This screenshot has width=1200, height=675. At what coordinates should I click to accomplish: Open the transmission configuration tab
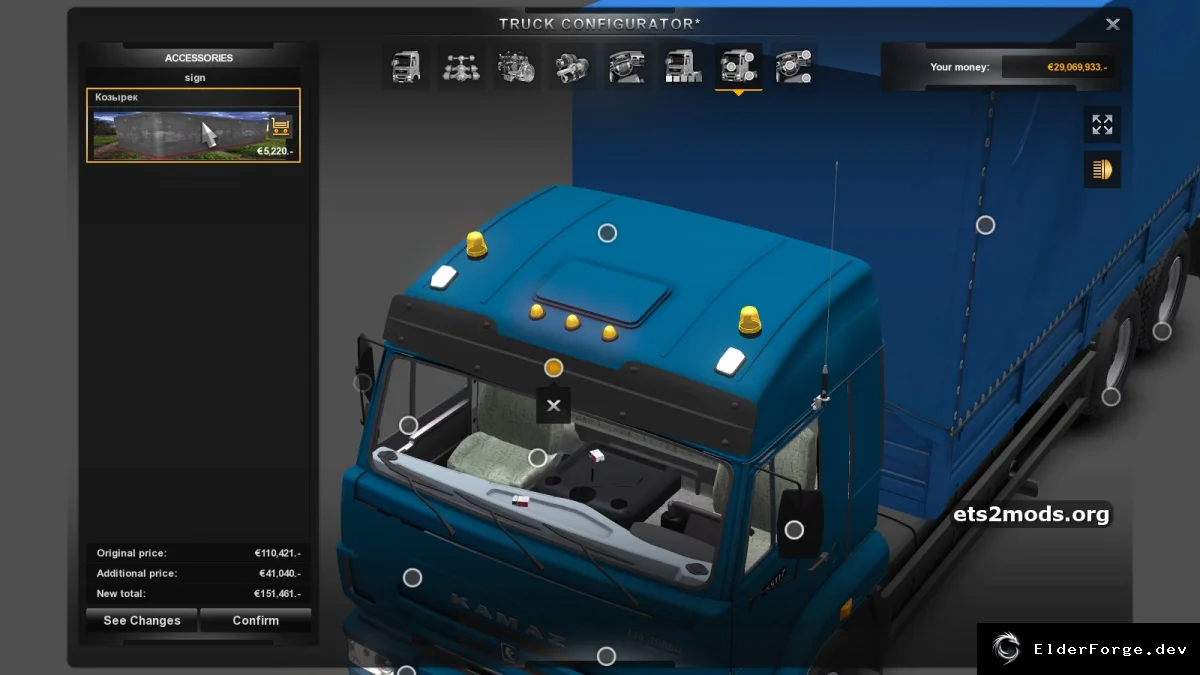coord(572,67)
